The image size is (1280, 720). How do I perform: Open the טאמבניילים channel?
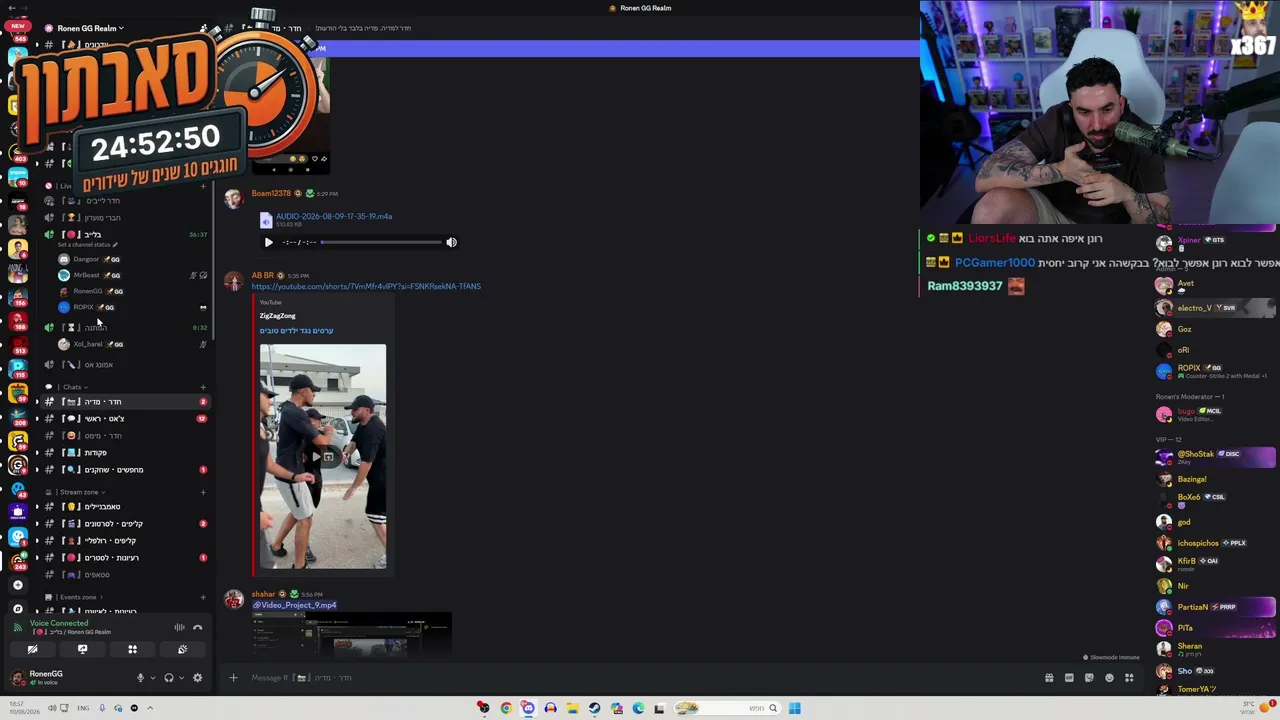pos(125,507)
